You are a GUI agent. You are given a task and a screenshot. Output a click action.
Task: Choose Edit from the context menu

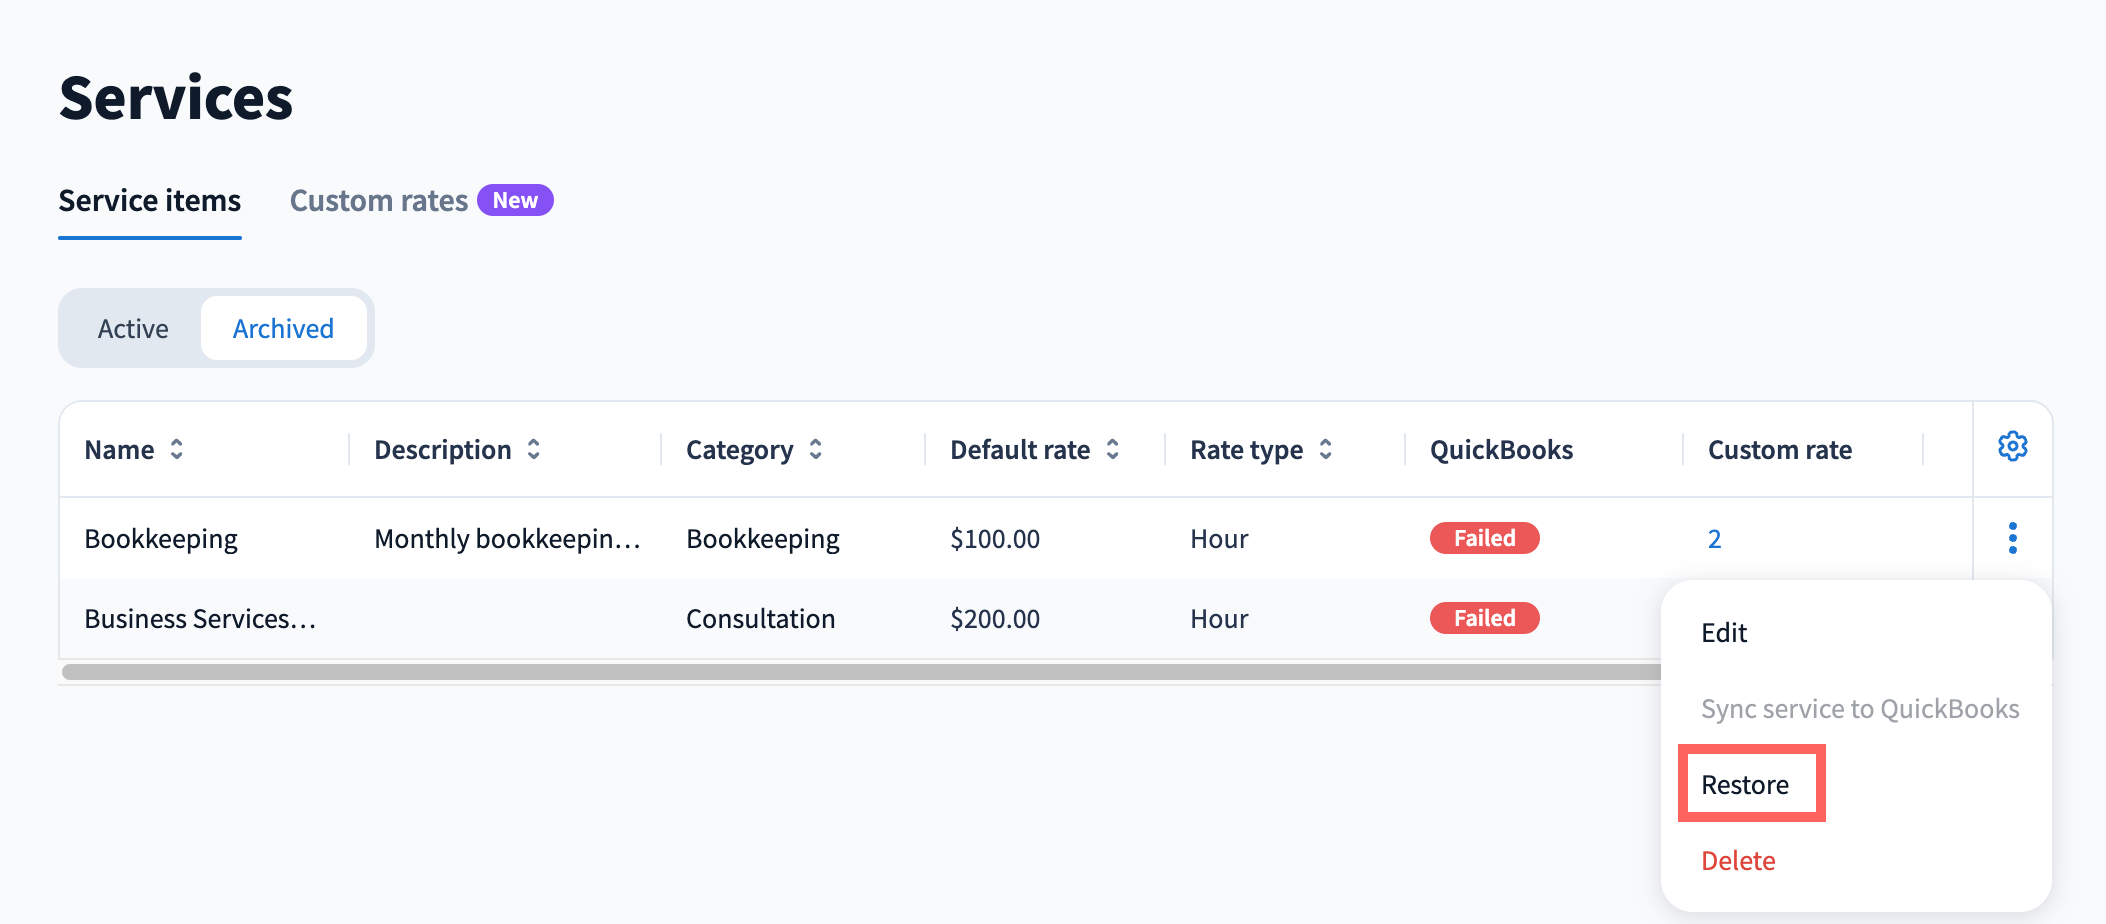tap(1724, 633)
